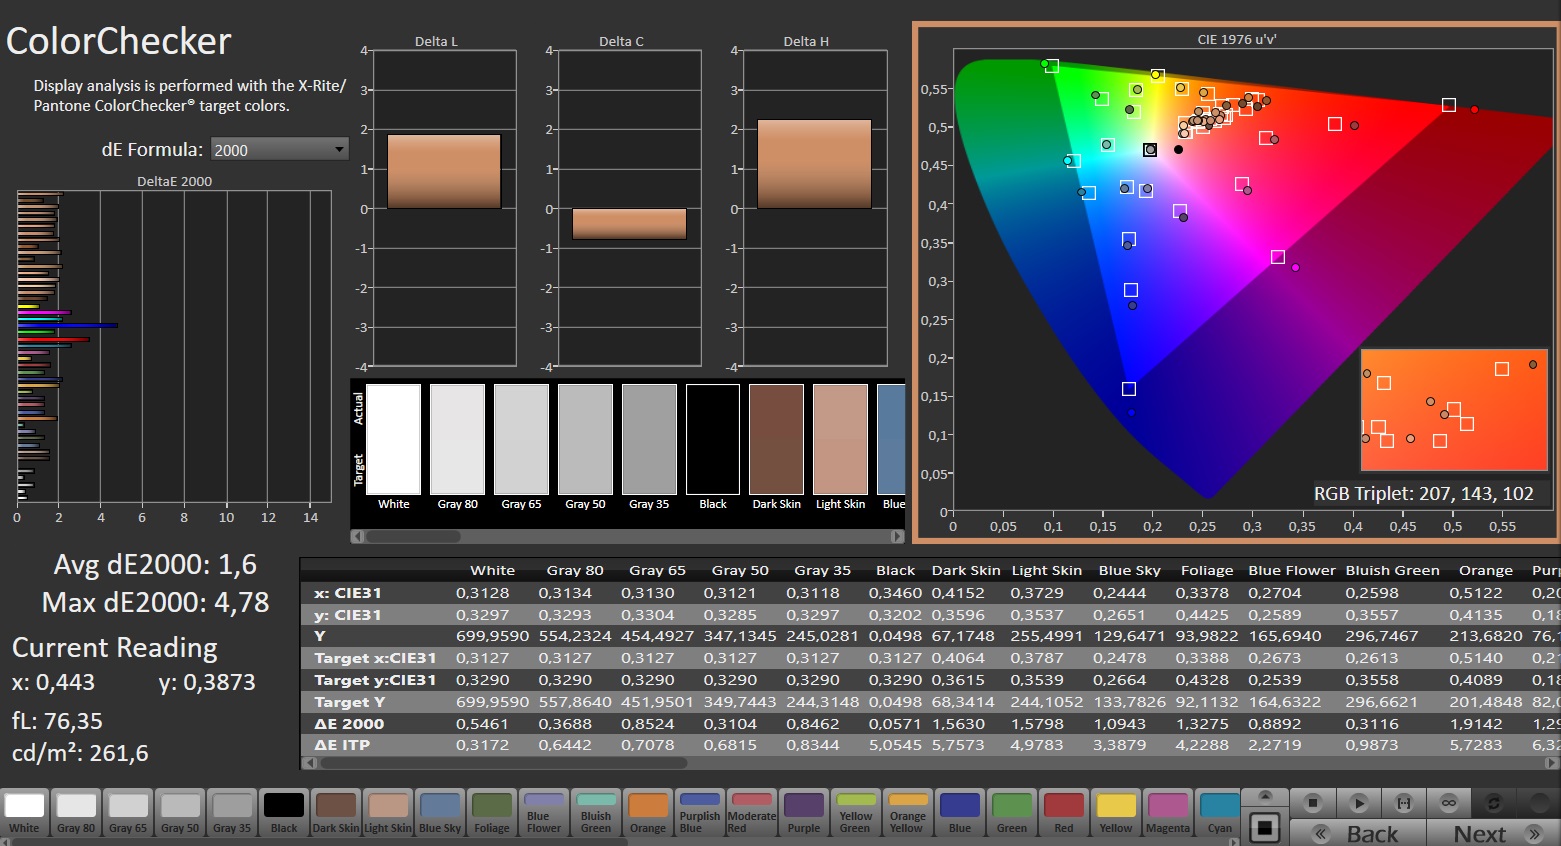The height and width of the screenshot is (846, 1561).
Task: Select the Moderate Red swatch in bottom strip
Action: pos(752,813)
